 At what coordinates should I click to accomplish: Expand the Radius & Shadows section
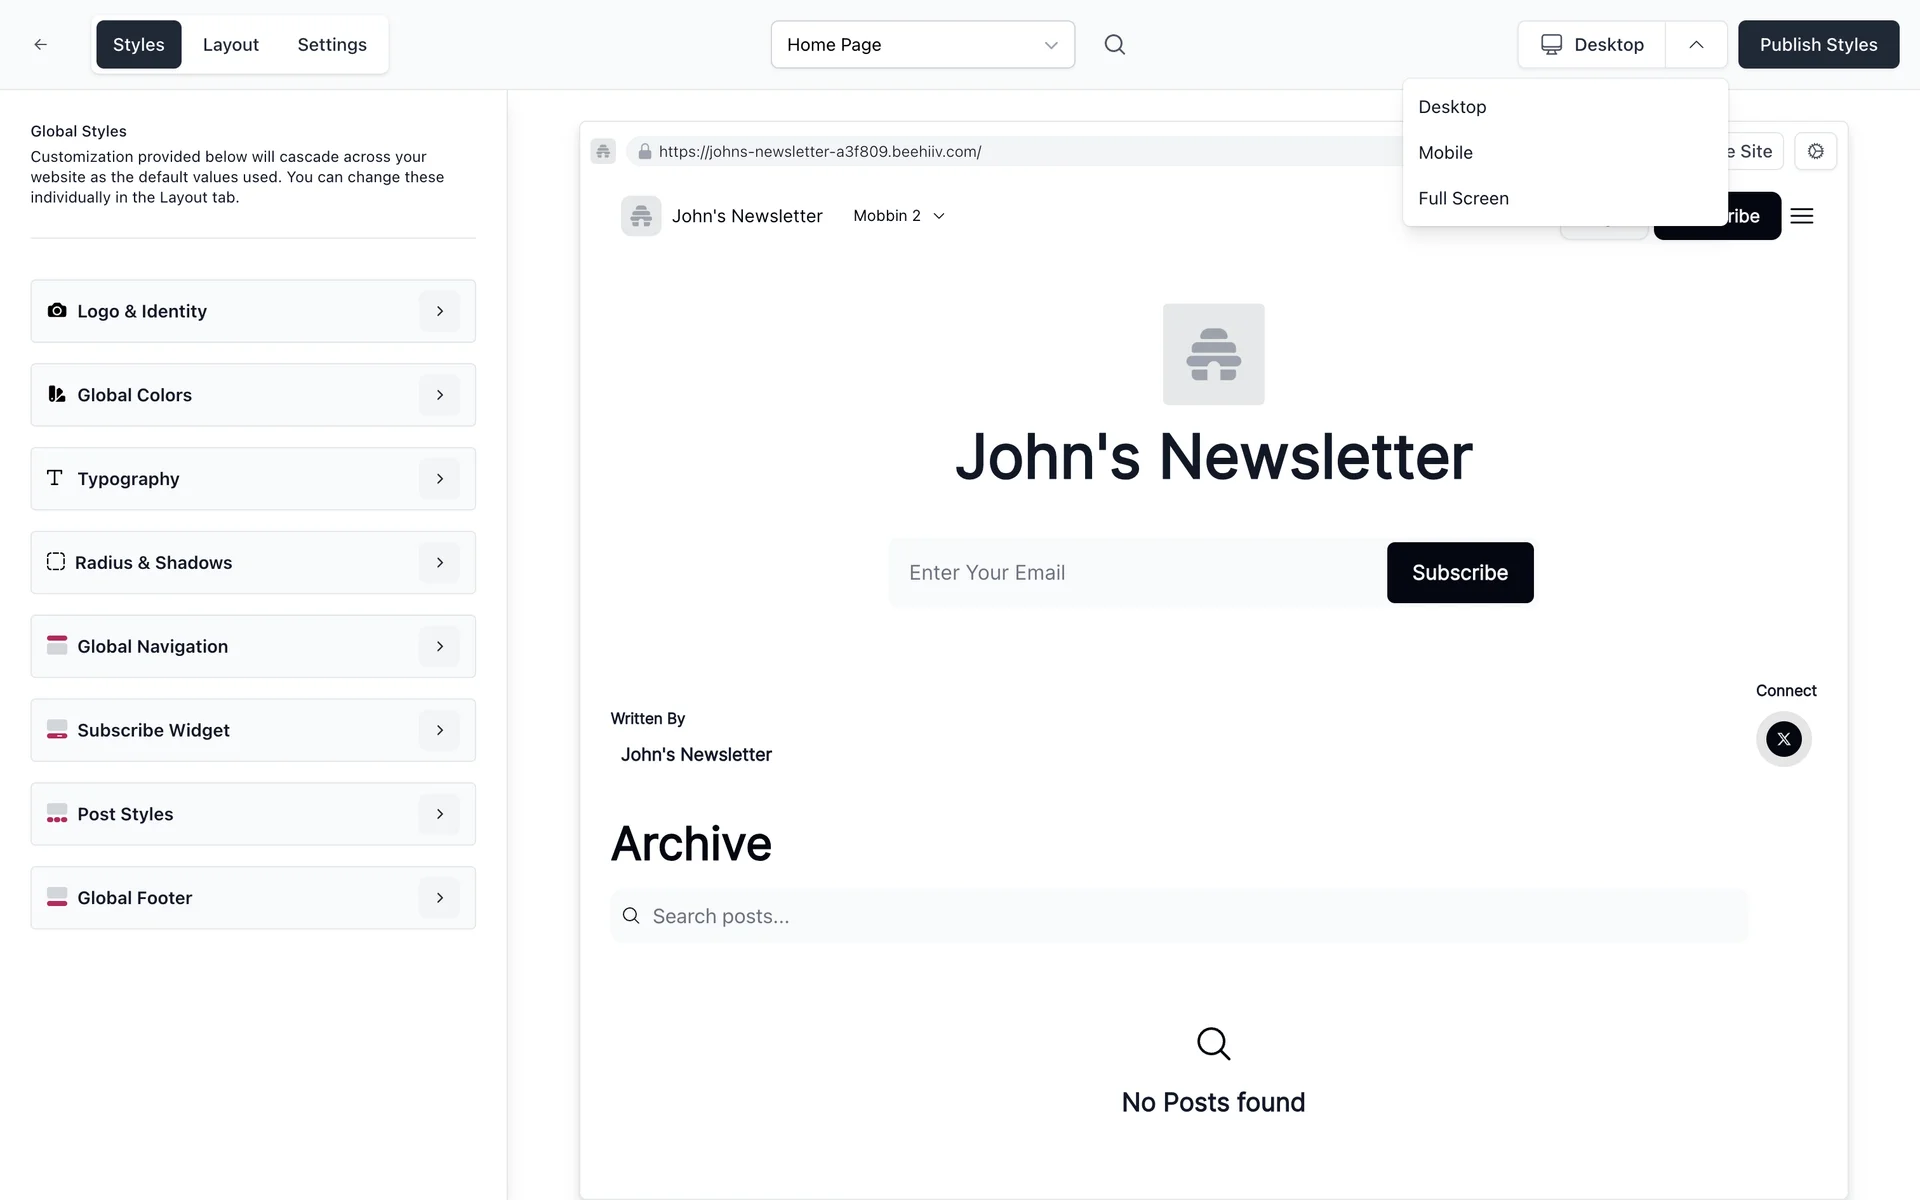[439, 563]
